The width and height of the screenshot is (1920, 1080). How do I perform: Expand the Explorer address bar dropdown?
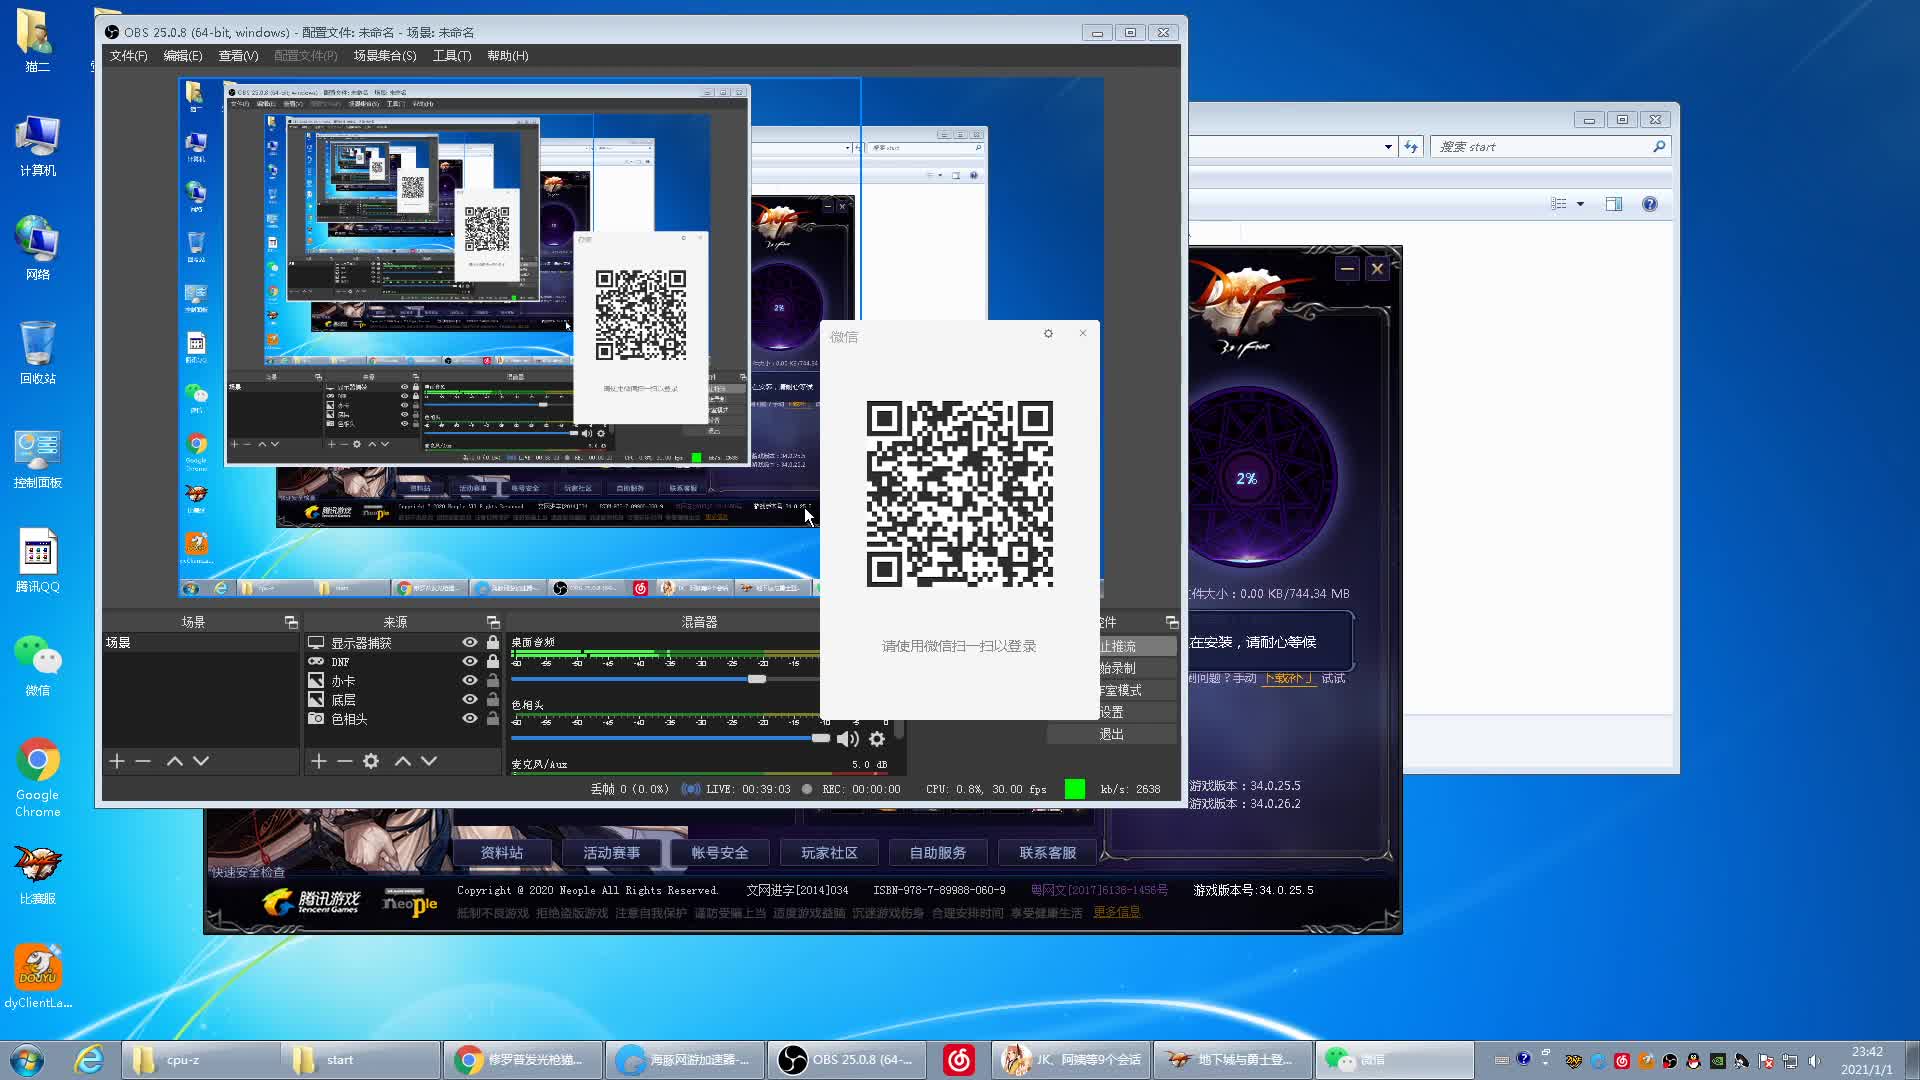click(1388, 147)
